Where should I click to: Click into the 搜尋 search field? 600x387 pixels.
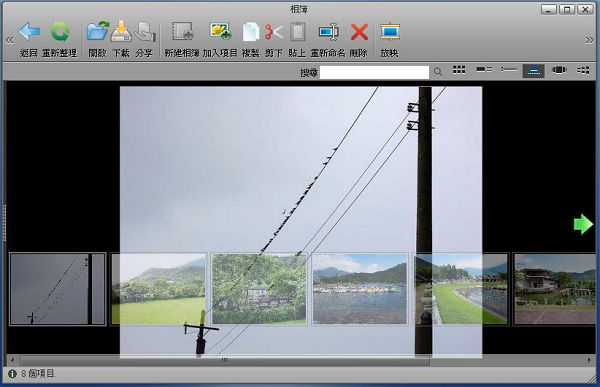pos(374,72)
